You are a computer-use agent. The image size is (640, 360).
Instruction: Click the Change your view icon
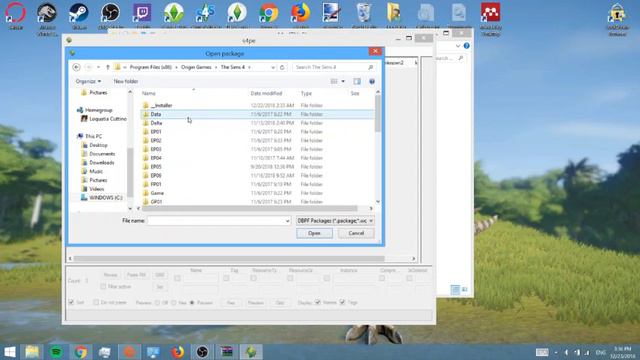coord(334,81)
